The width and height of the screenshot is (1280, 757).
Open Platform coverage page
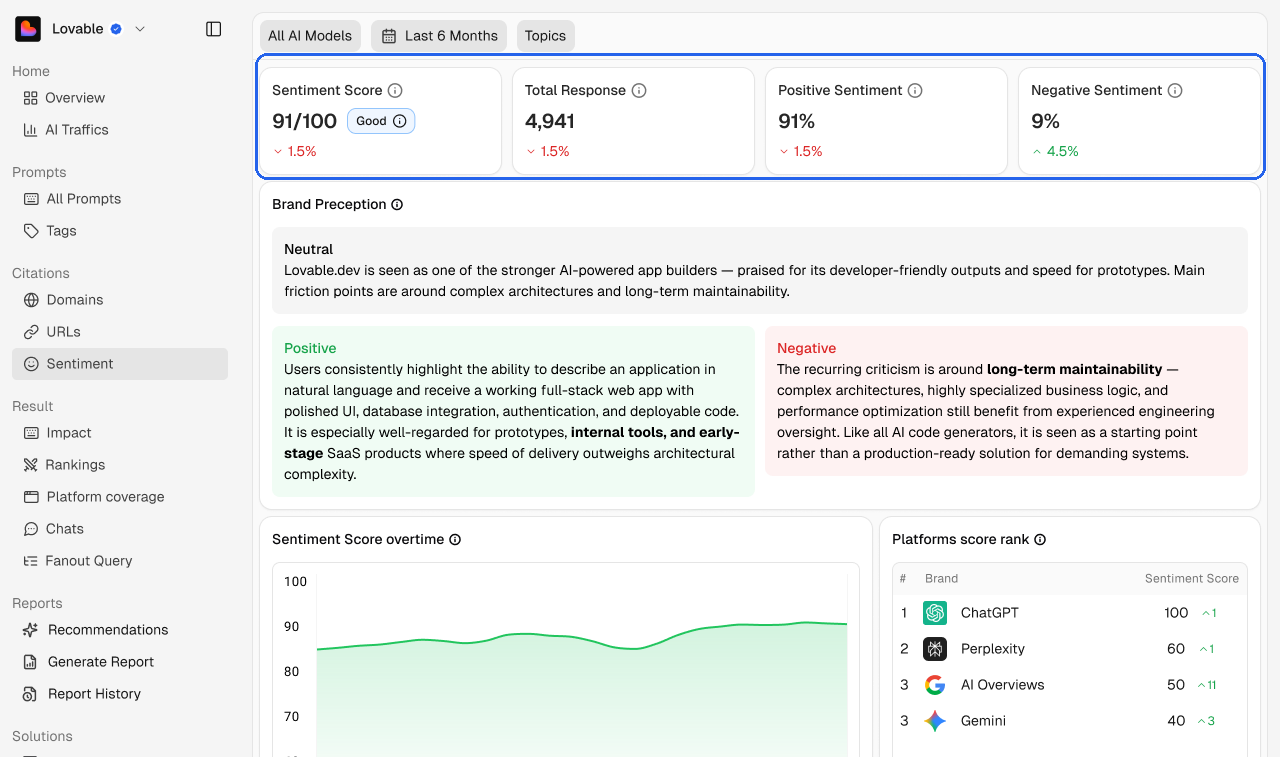point(120,497)
